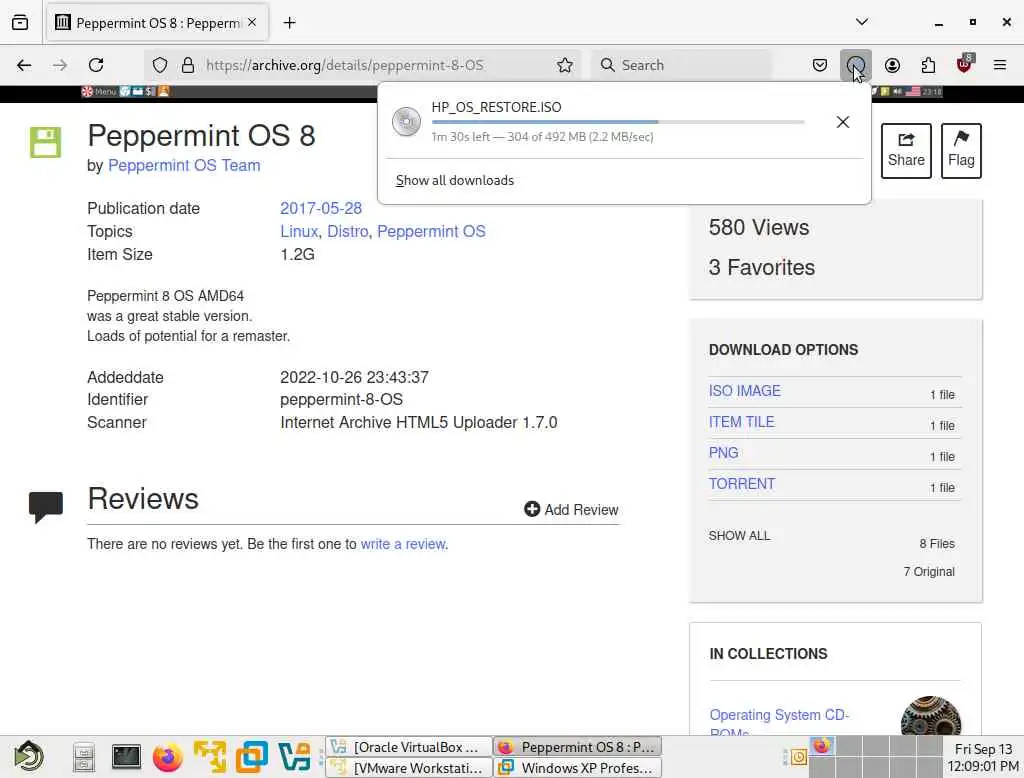Open the Firefox hamburger application menu
This screenshot has height=778, width=1024.
[x=1000, y=65]
